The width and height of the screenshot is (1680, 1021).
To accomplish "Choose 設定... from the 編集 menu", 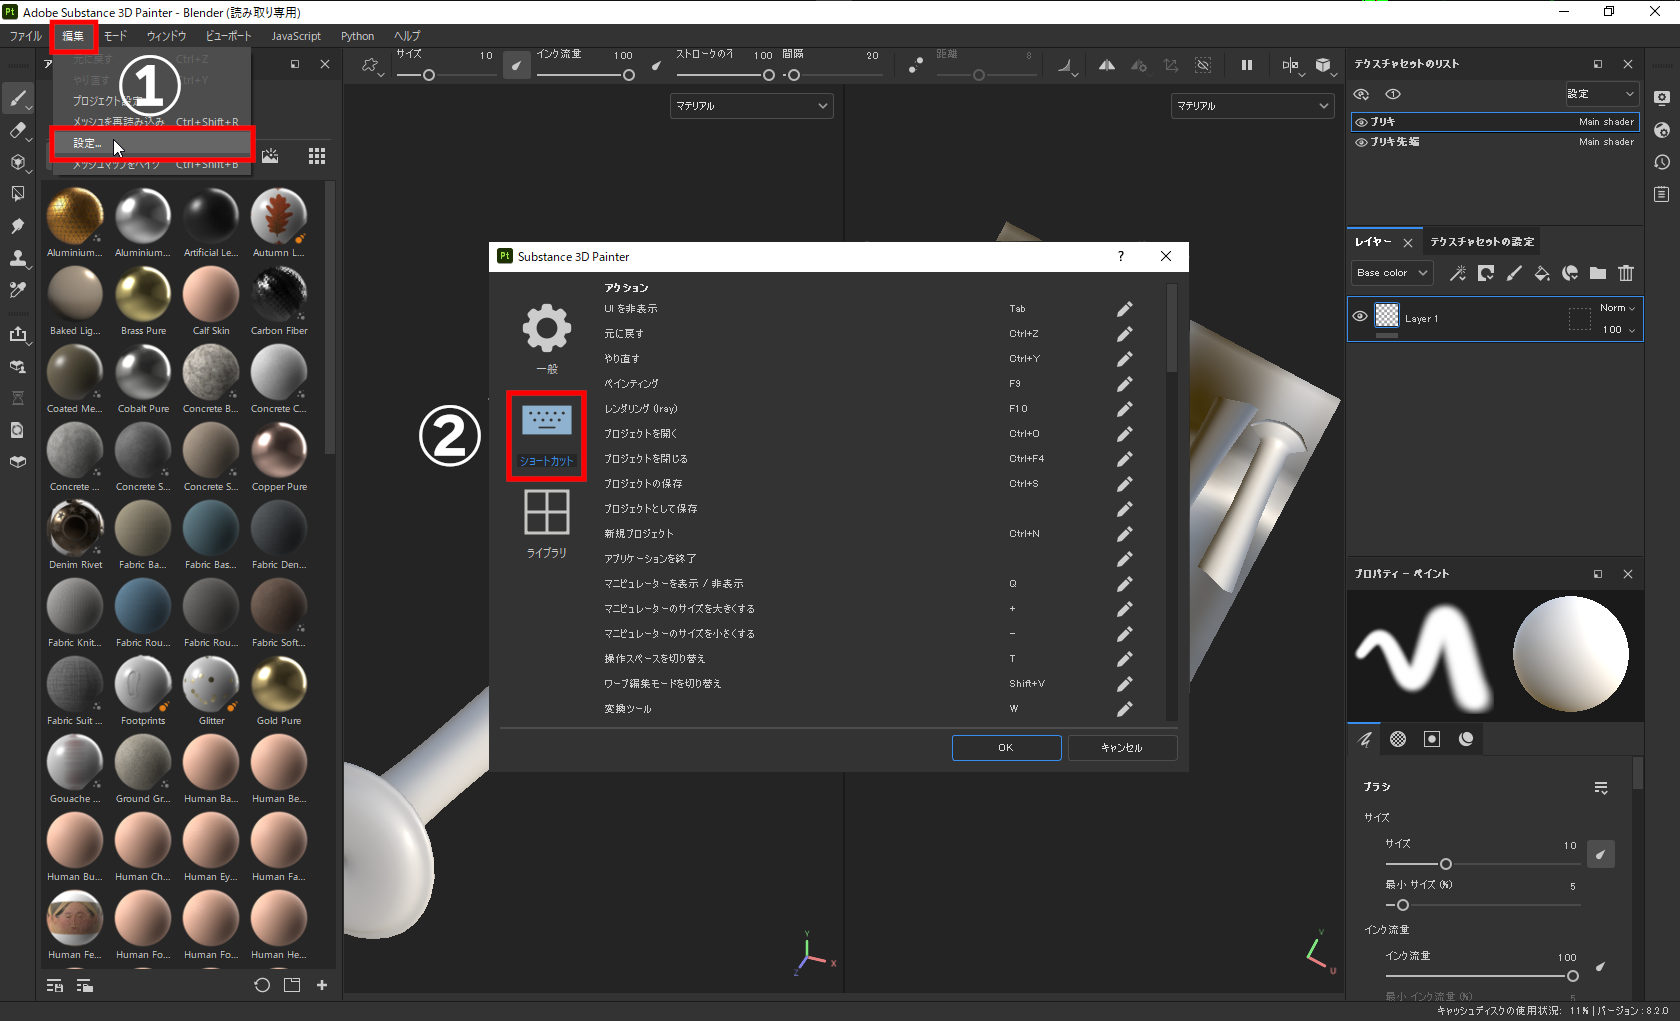I will click(x=152, y=144).
